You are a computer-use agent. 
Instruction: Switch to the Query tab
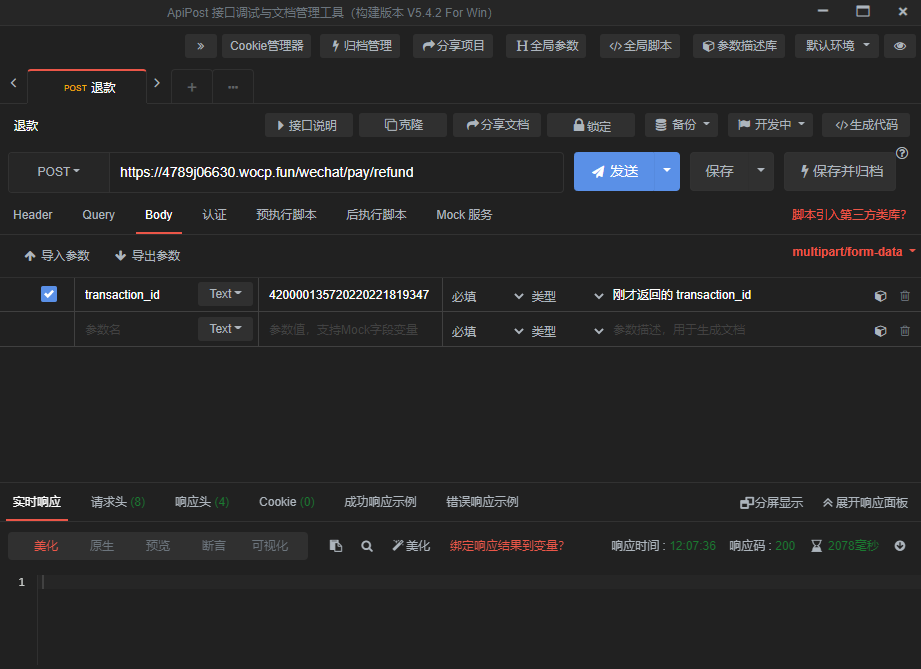tap(99, 215)
